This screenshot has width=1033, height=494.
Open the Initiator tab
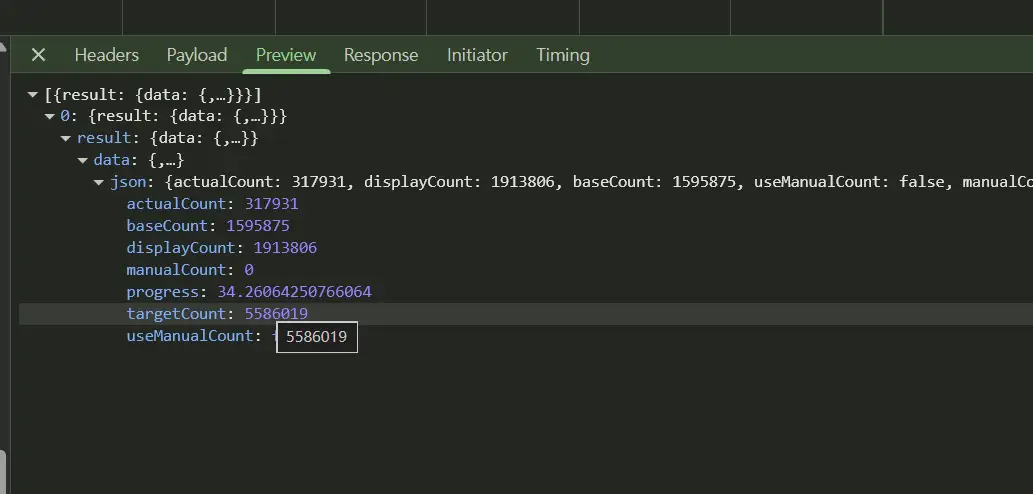click(477, 55)
